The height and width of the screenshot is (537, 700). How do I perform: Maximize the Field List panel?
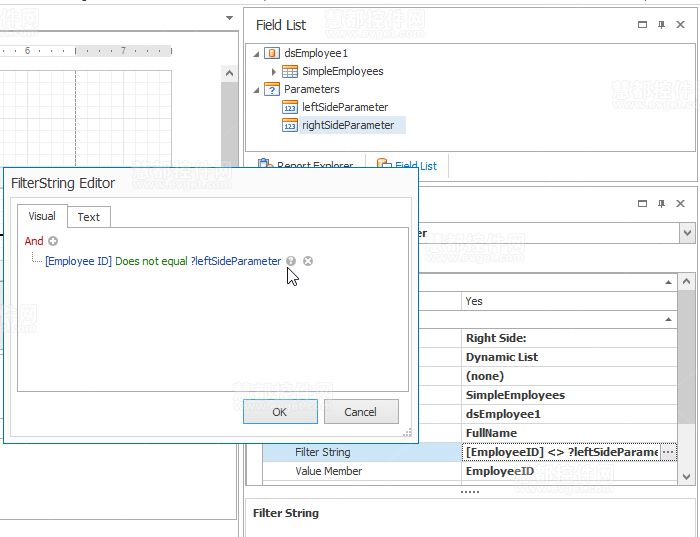642,25
